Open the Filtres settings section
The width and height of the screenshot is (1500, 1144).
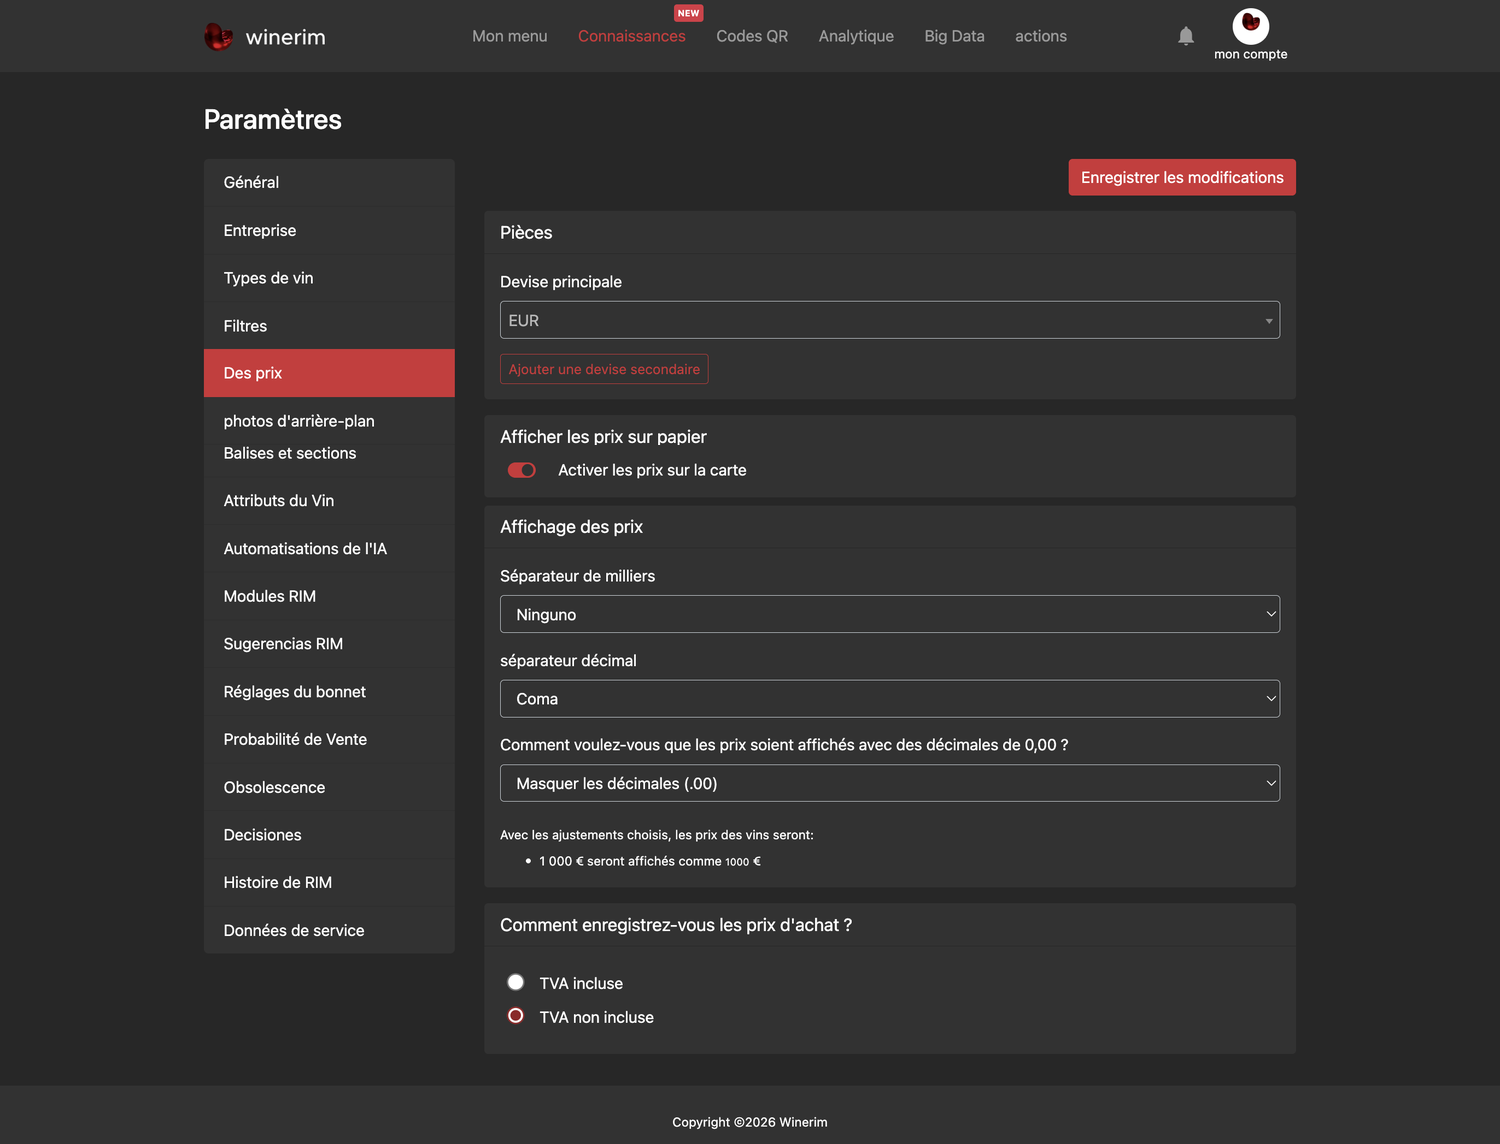click(x=329, y=326)
